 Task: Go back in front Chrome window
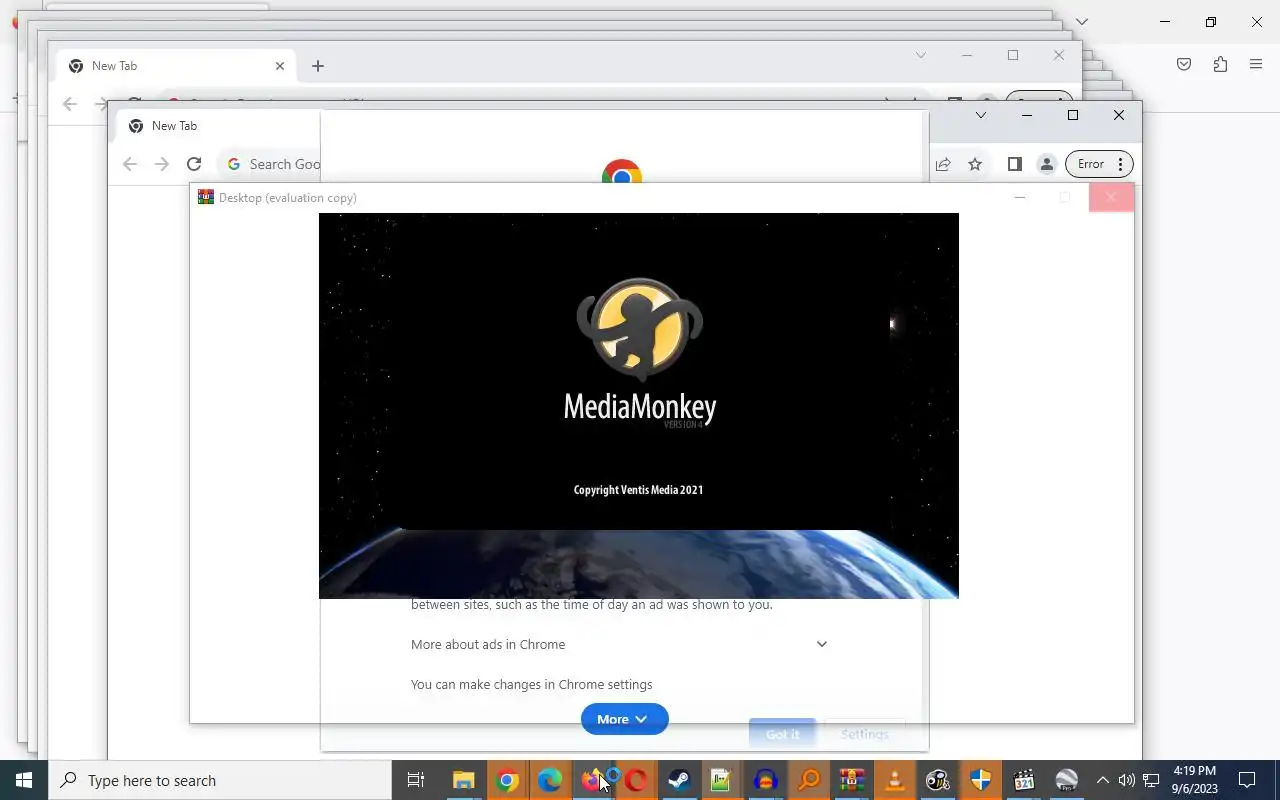(x=130, y=164)
